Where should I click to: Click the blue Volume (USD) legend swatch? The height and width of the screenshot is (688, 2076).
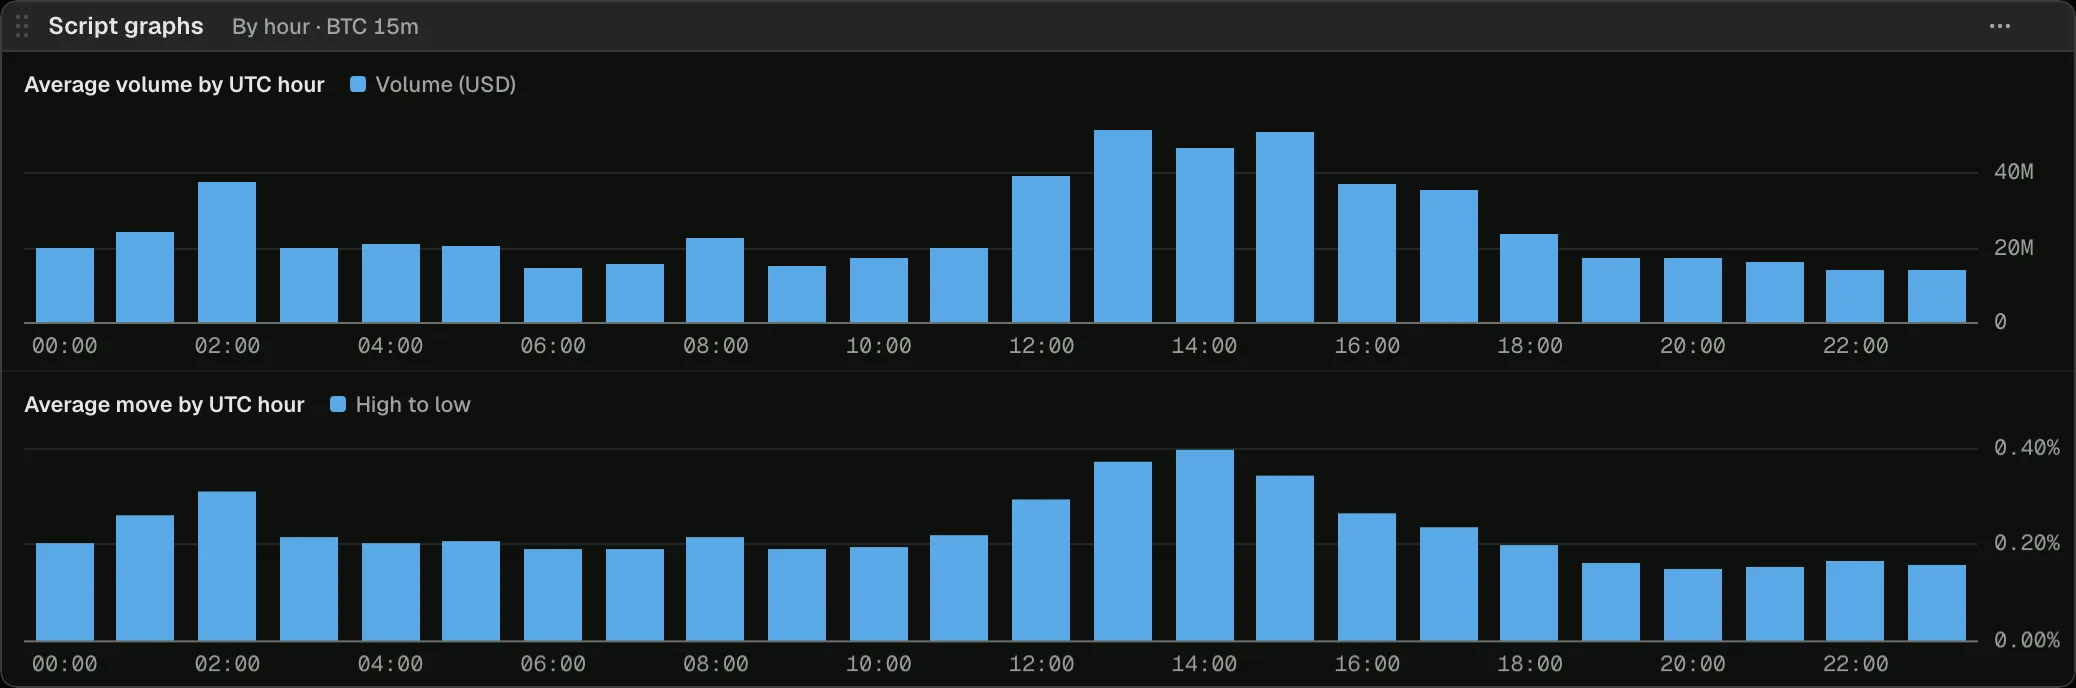pyautogui.click(x=357, y=84)
